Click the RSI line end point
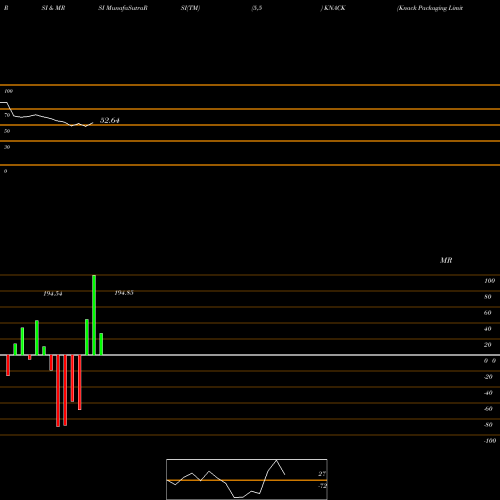The image size is (500, 500). pos(93,123)
